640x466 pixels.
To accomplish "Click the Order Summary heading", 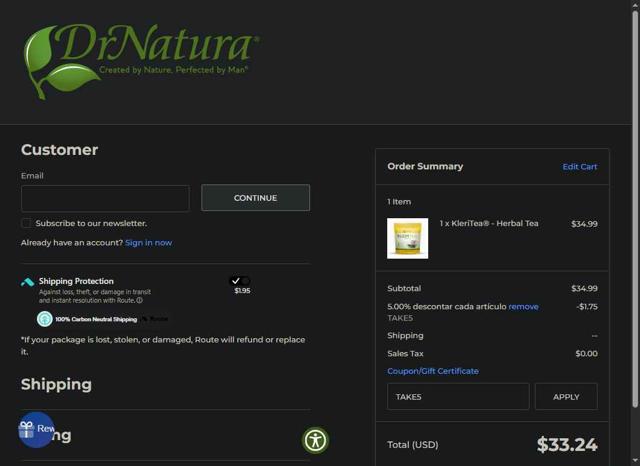I will click(425, 166).
